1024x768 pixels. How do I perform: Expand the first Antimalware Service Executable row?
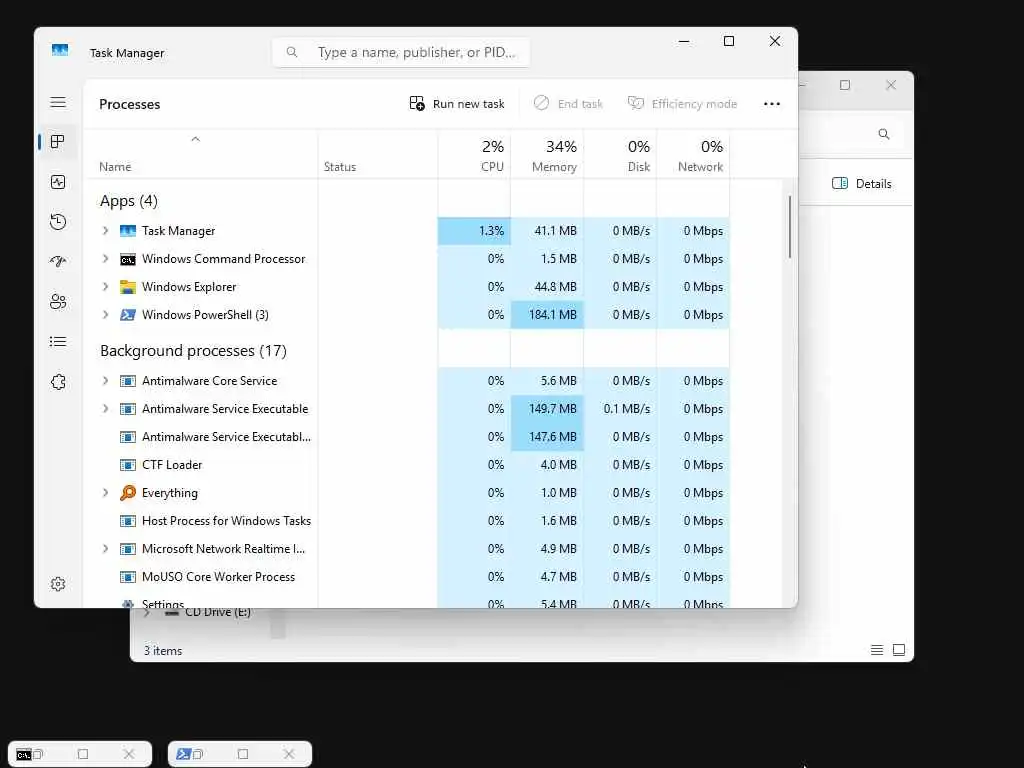click(x=105, y=409)
